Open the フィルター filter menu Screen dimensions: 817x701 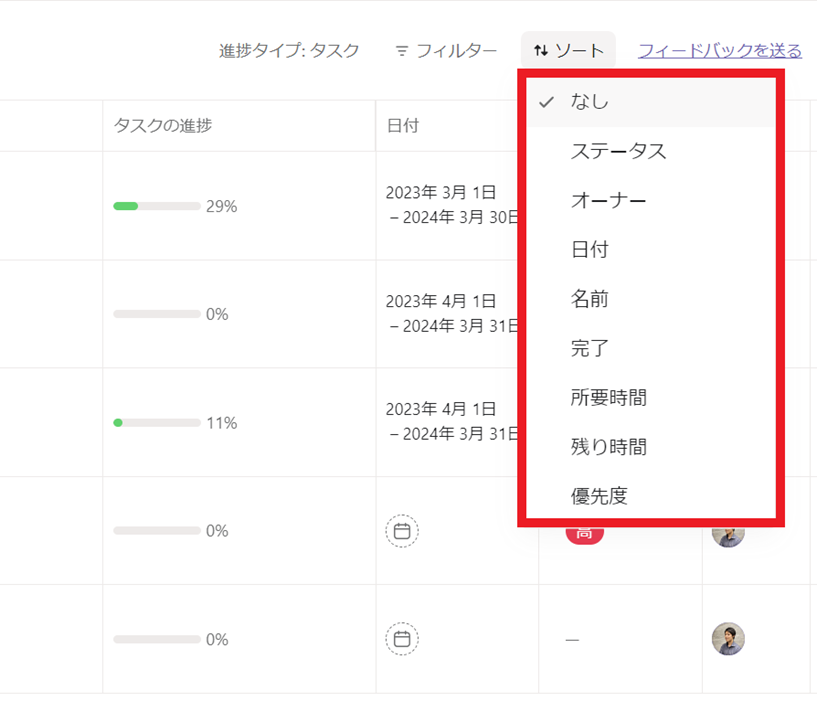[446, 50]
